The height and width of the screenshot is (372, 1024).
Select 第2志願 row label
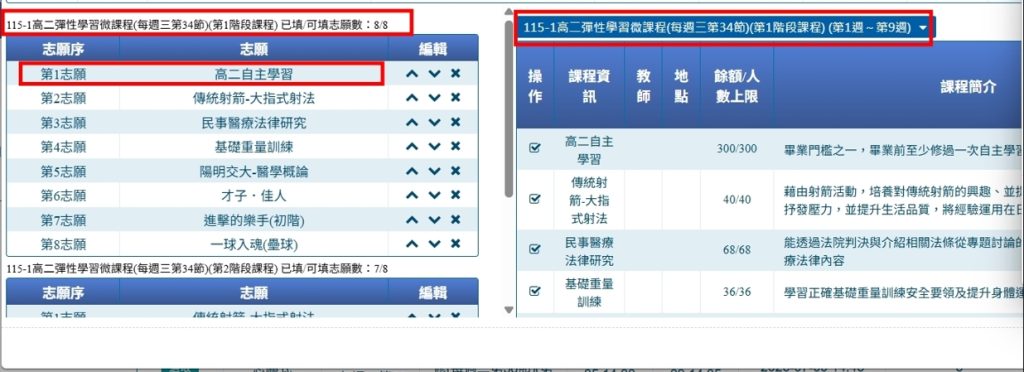coord(63,99)
